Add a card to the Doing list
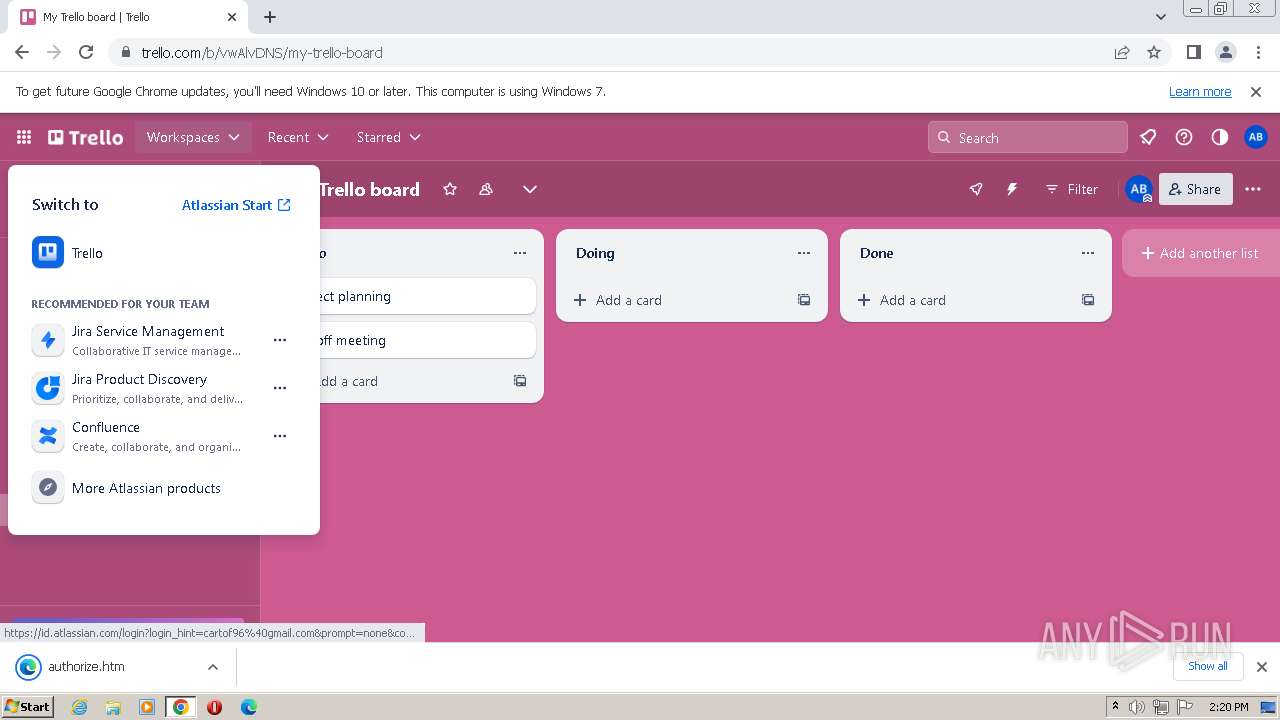 click(x=676, y=300)
